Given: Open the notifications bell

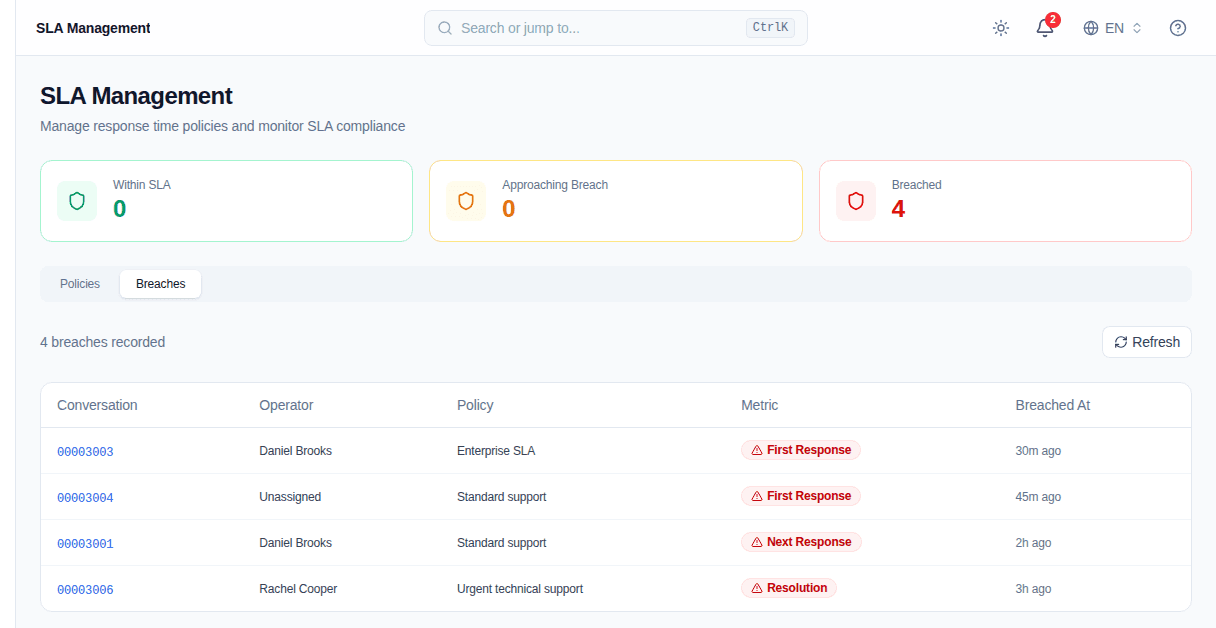Looking at the screenshot, I should (1045, 28).
